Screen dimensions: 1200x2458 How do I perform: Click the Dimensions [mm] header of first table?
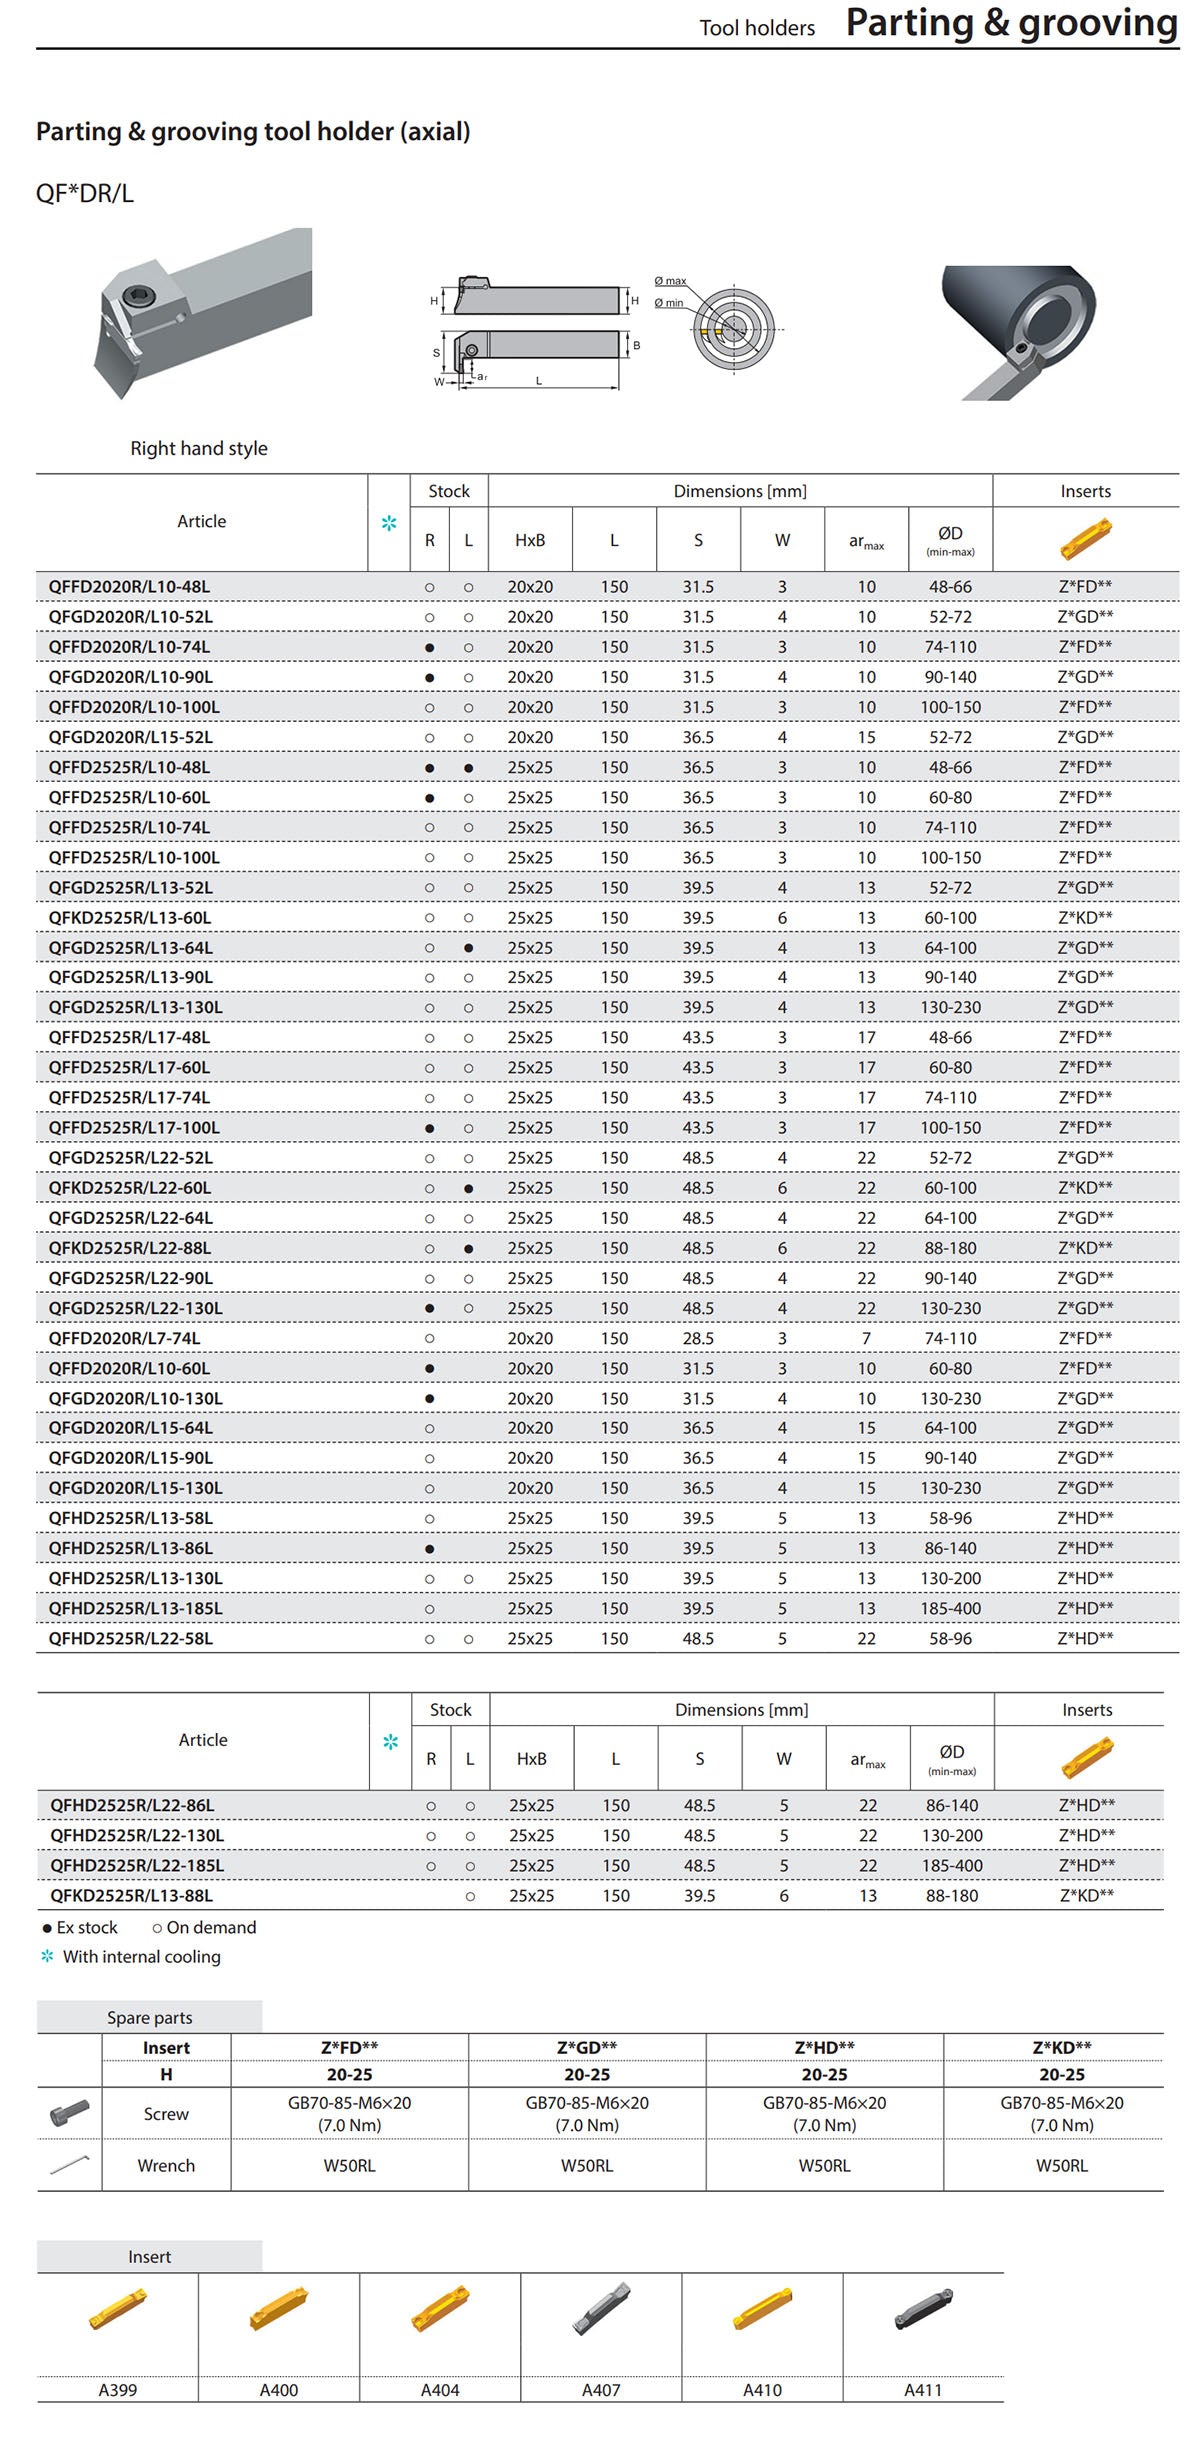pos(740,491)
